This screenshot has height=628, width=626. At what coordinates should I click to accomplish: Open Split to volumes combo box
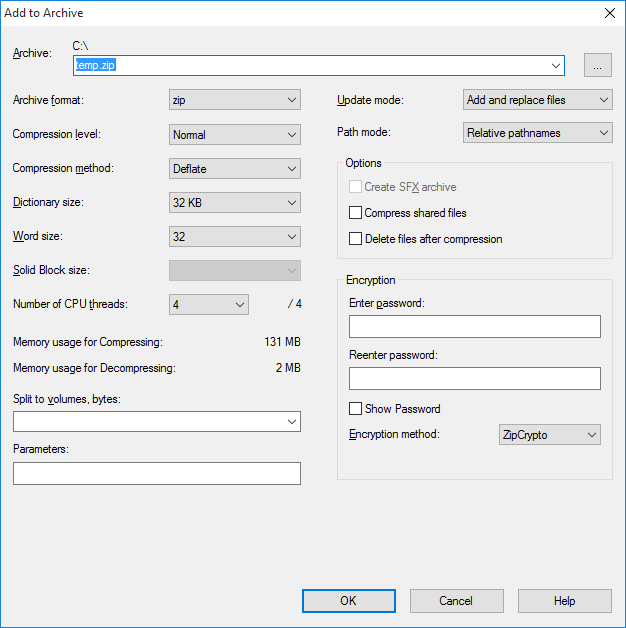point(156,422)
